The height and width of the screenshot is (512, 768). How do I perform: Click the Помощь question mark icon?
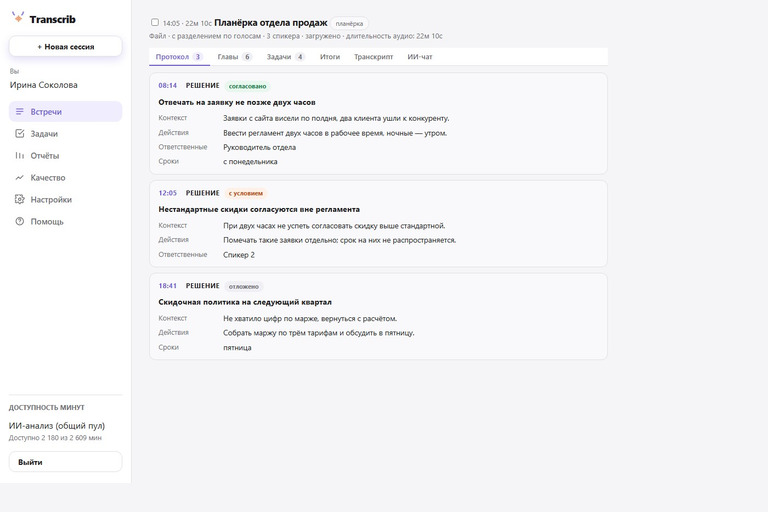point(20,221)
